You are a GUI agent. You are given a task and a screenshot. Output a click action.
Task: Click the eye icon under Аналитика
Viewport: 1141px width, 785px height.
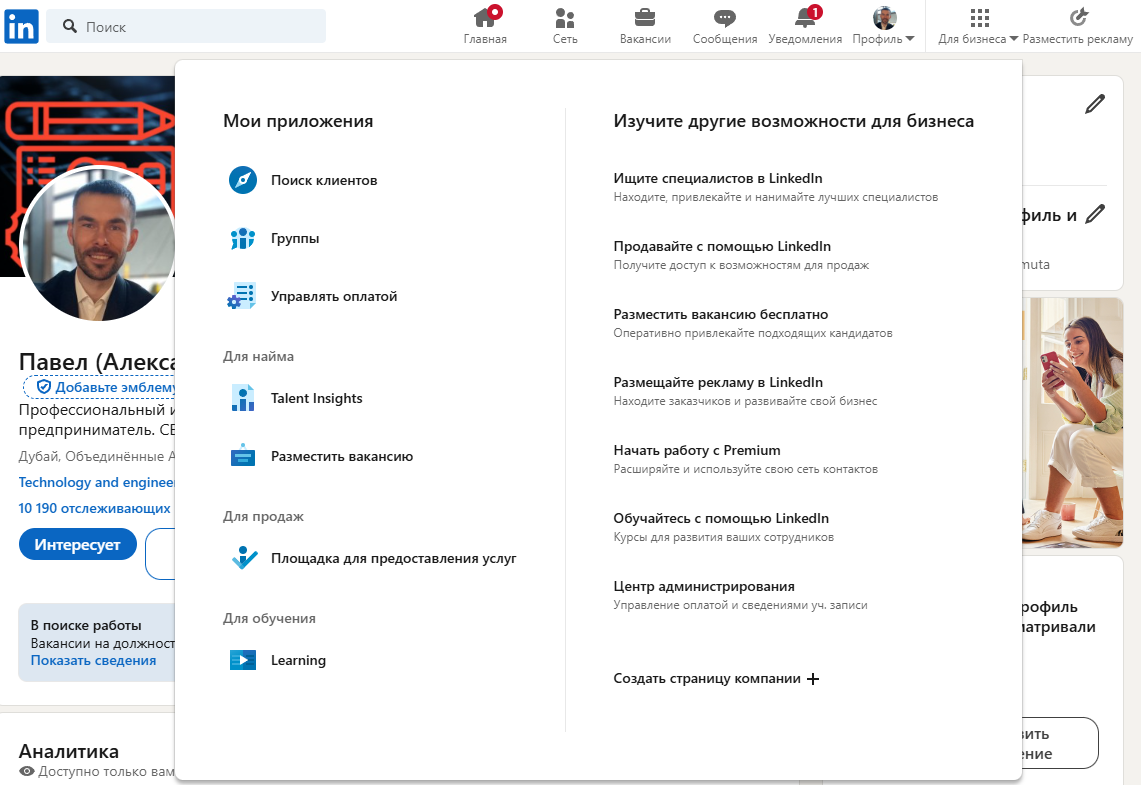[27, 771]
